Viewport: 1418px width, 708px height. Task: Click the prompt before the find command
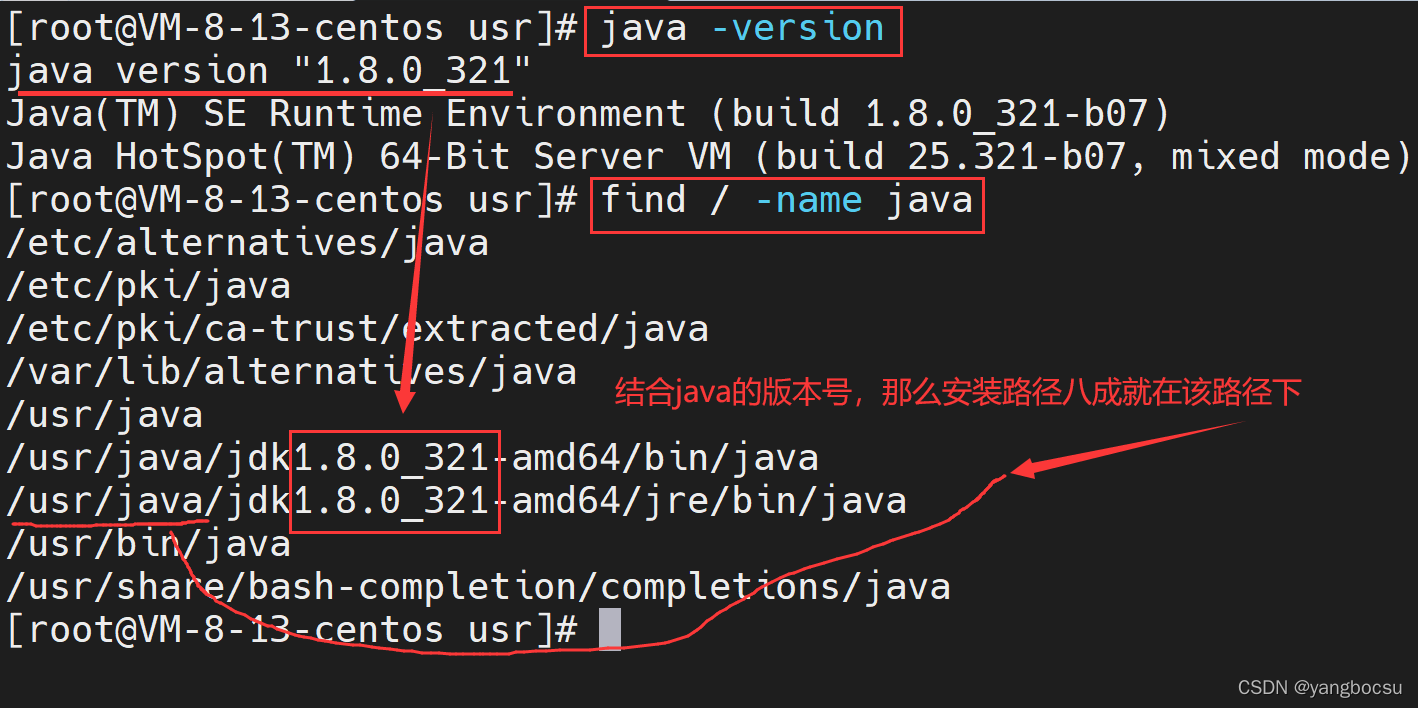click(292, 201)
